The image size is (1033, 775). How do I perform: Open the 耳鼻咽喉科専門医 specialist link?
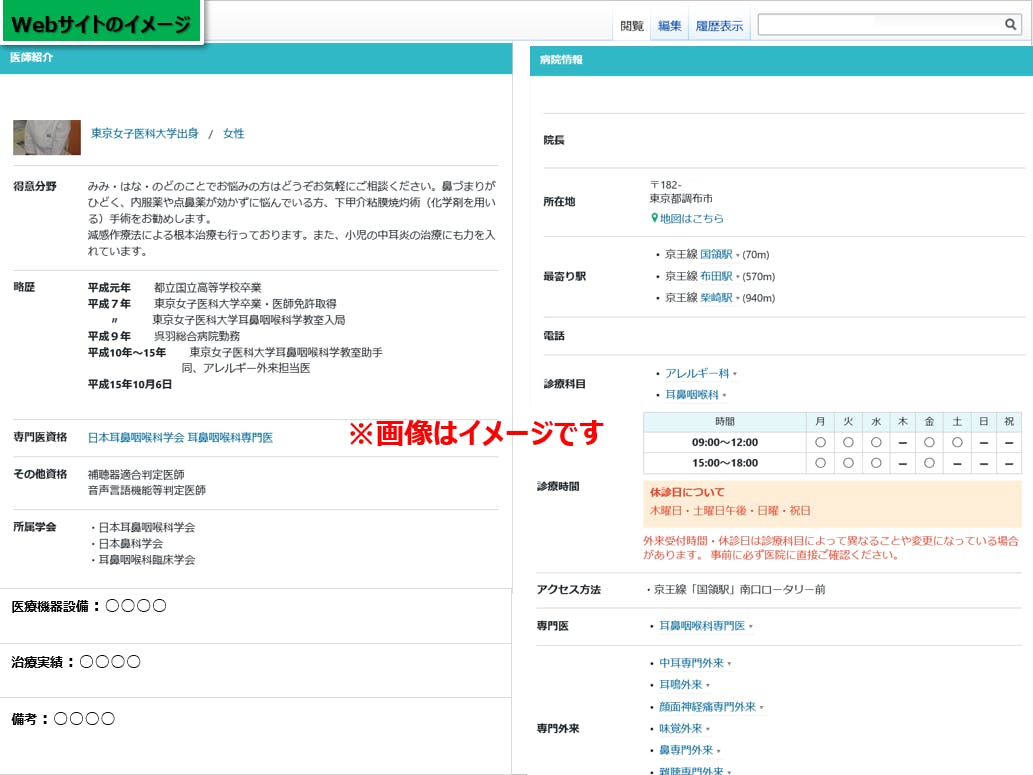[701, 626]
